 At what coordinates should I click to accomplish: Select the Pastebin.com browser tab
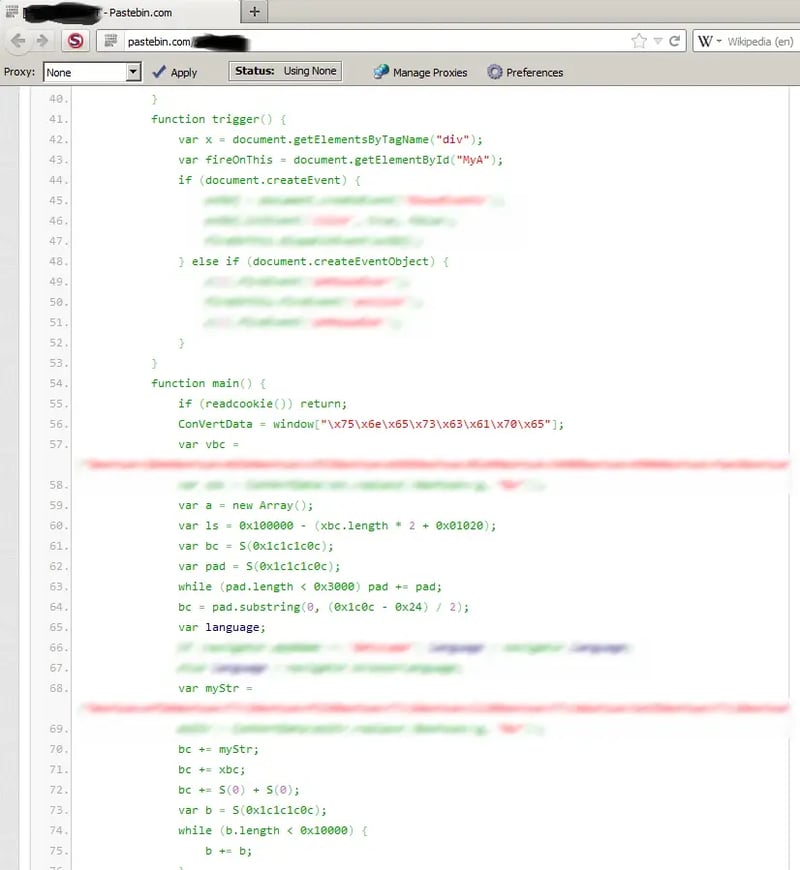[x=120, y=12]
